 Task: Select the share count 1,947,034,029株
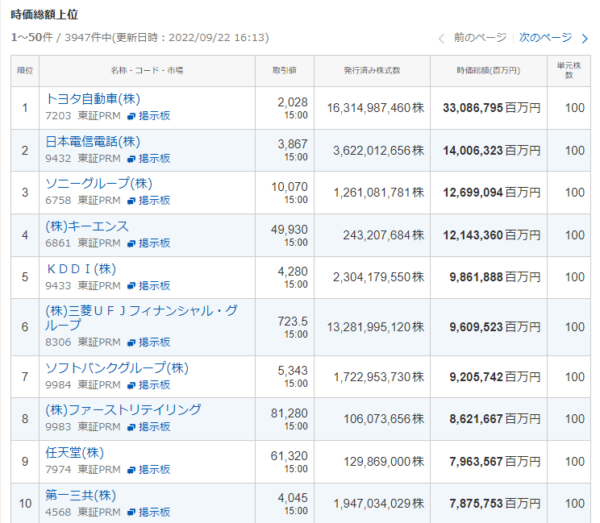tap(378, 503)
